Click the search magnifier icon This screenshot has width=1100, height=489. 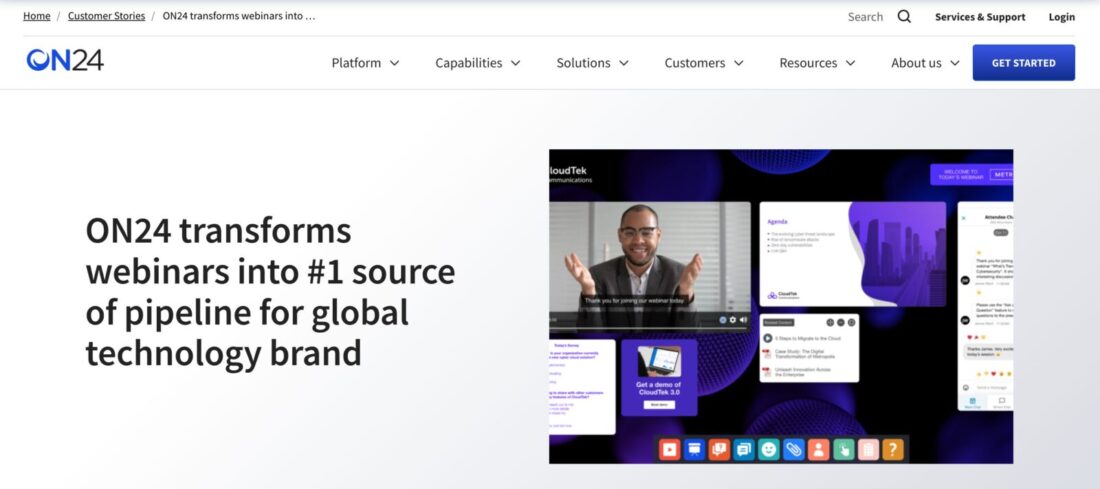click(x=904, y=17)
